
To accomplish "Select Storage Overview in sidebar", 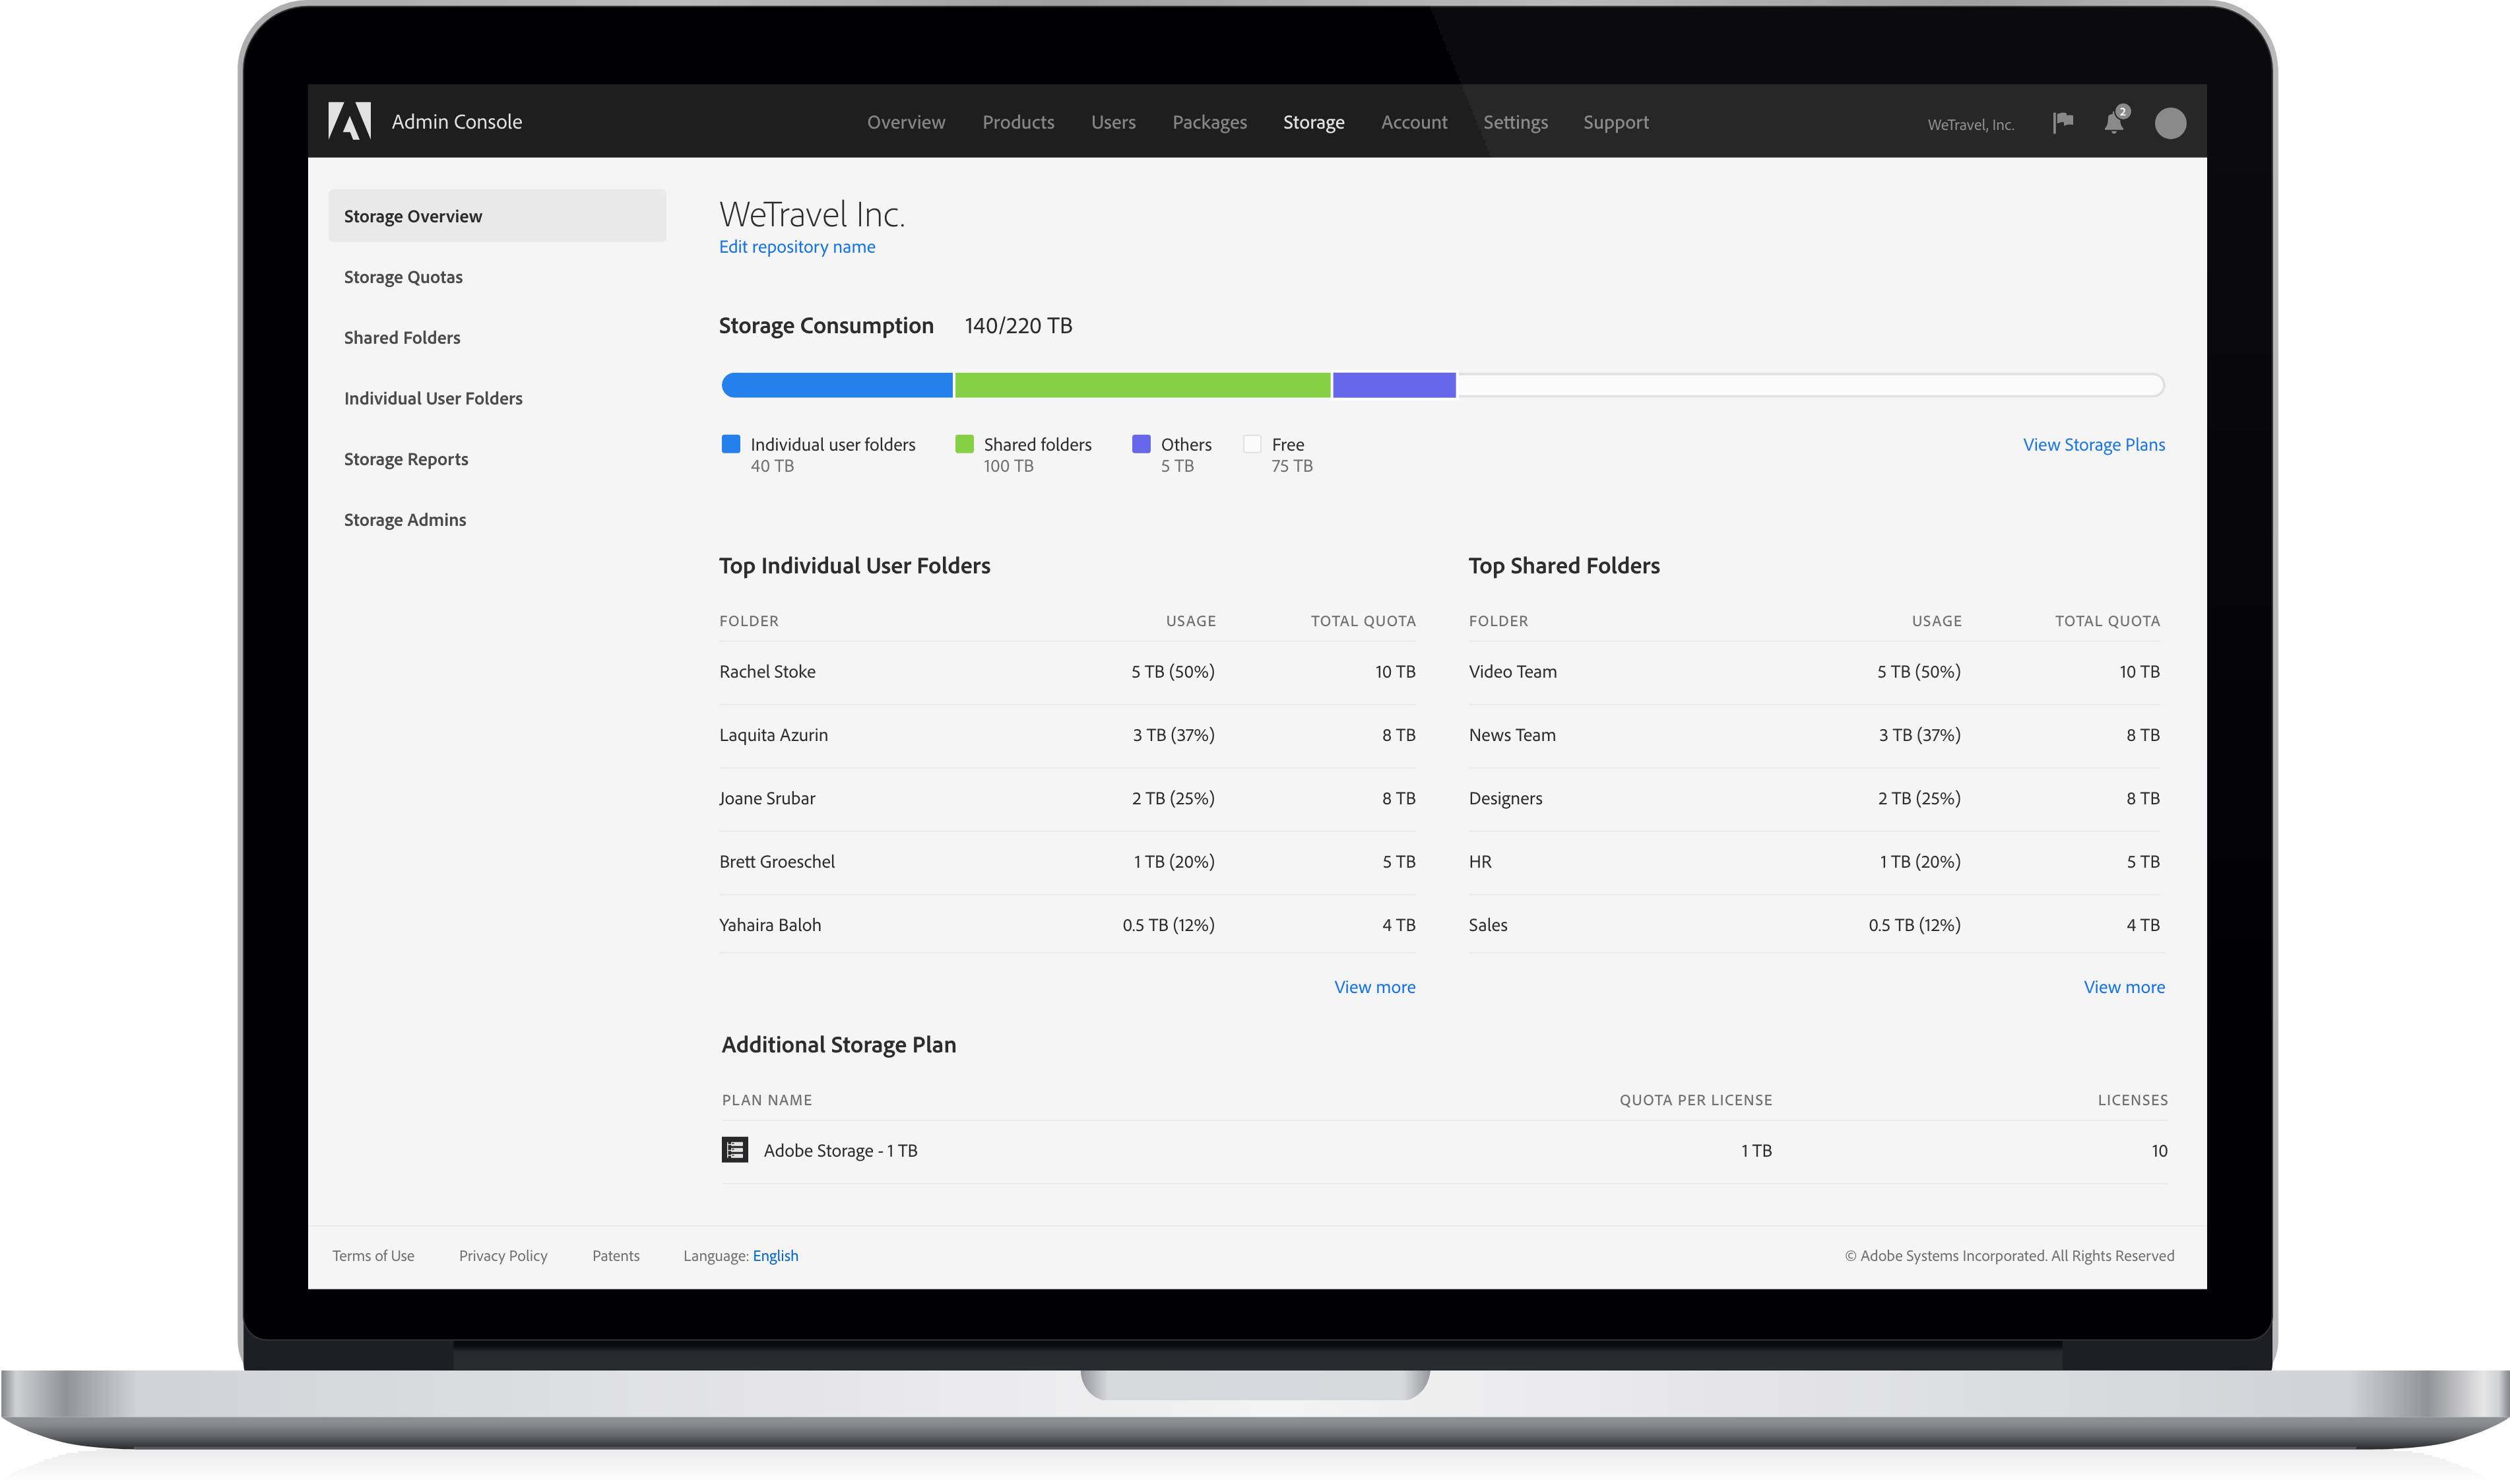I will [x=497, y=216].
